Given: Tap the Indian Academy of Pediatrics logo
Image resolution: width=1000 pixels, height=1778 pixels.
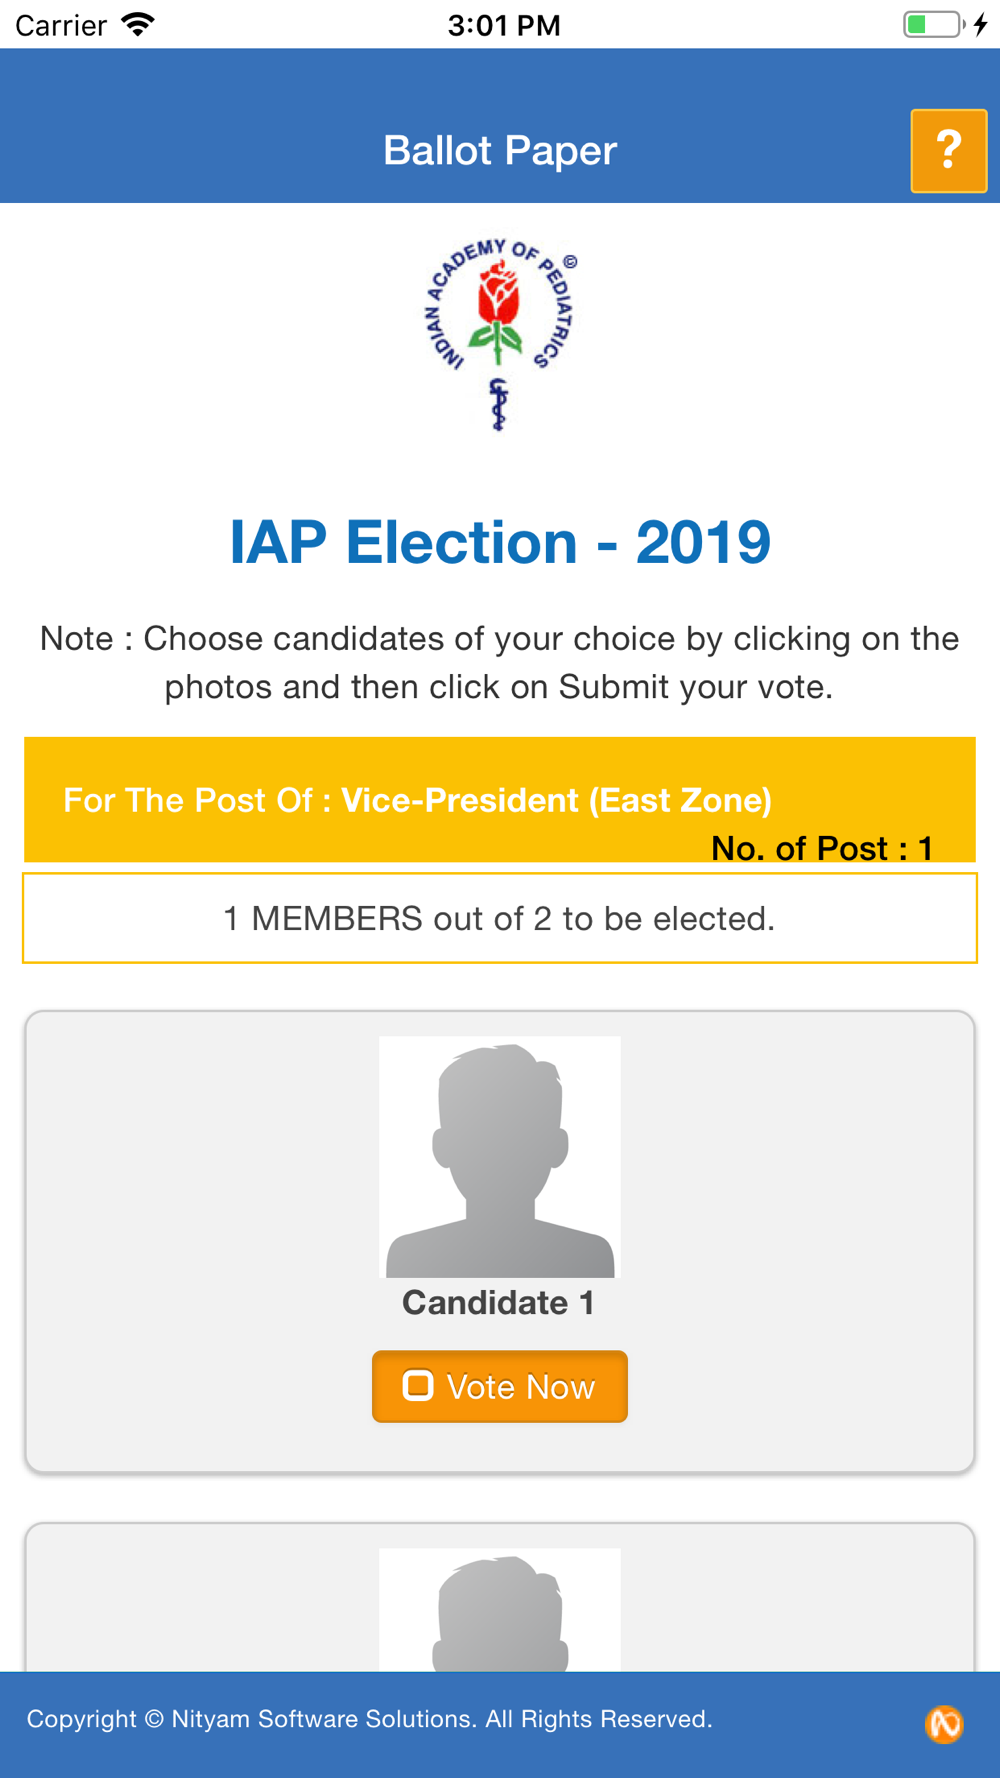Looking at the screenshot, I should click(x=500, y=334).
